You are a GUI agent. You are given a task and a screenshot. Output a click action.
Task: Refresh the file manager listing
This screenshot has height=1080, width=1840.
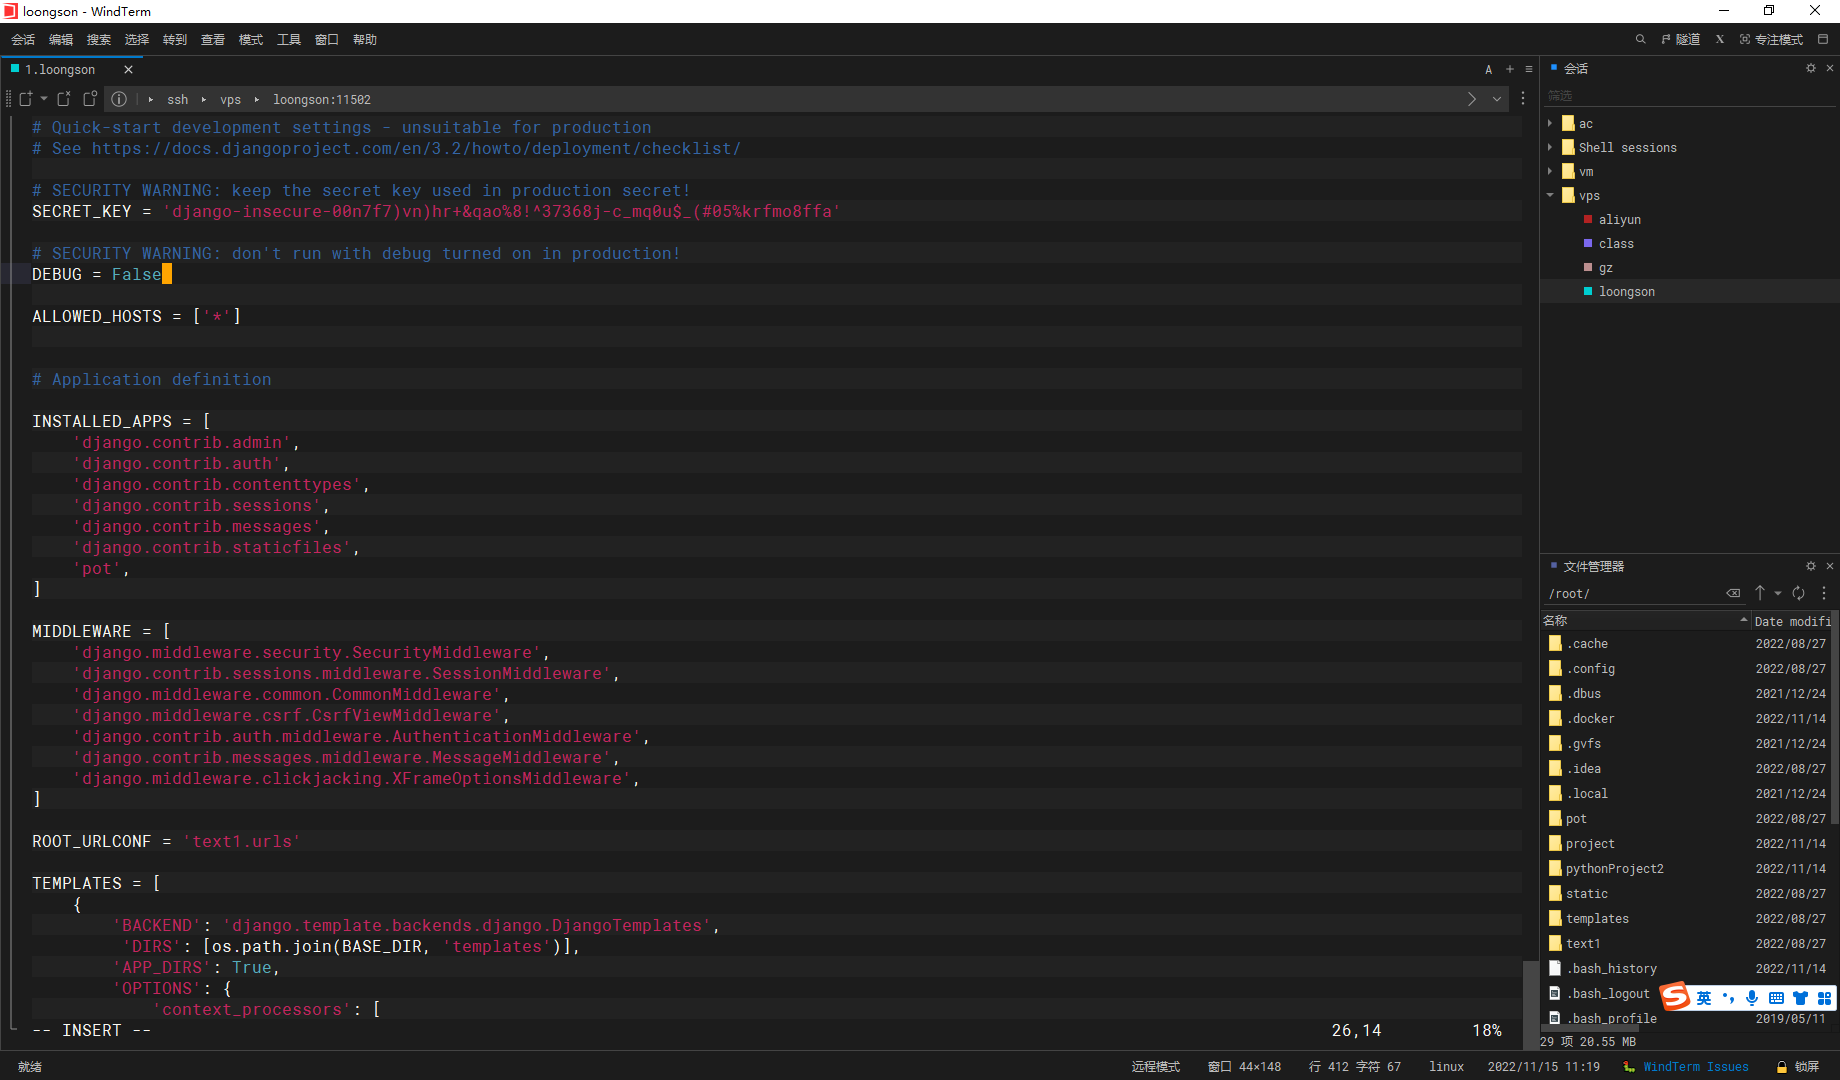pos(1799,593)
